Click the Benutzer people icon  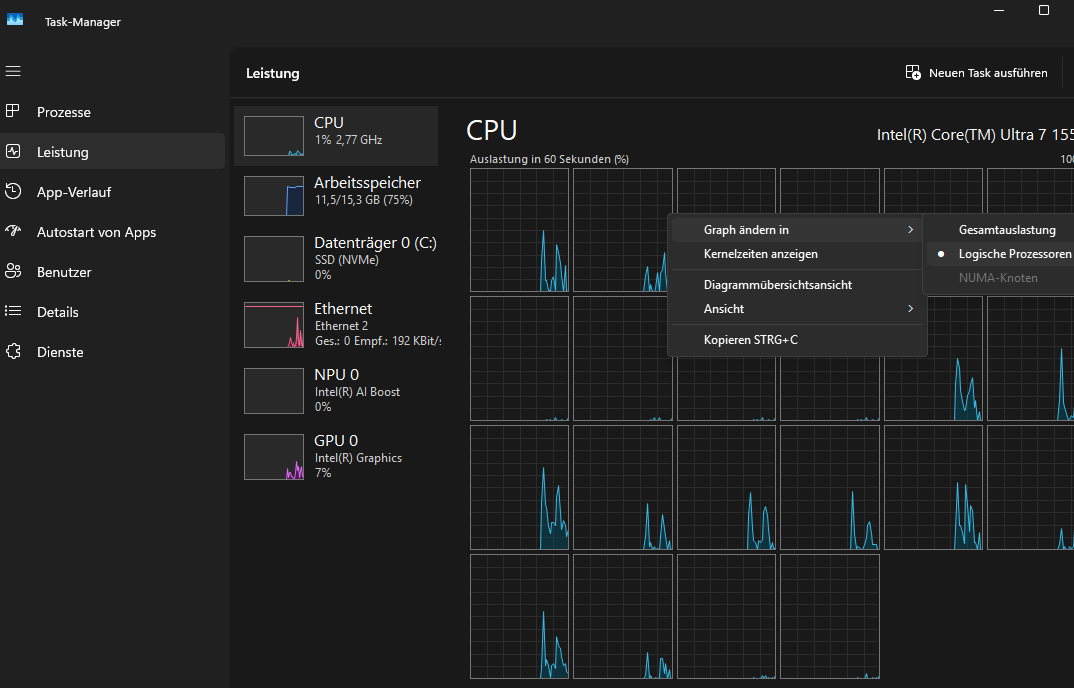tap(13, 271)
